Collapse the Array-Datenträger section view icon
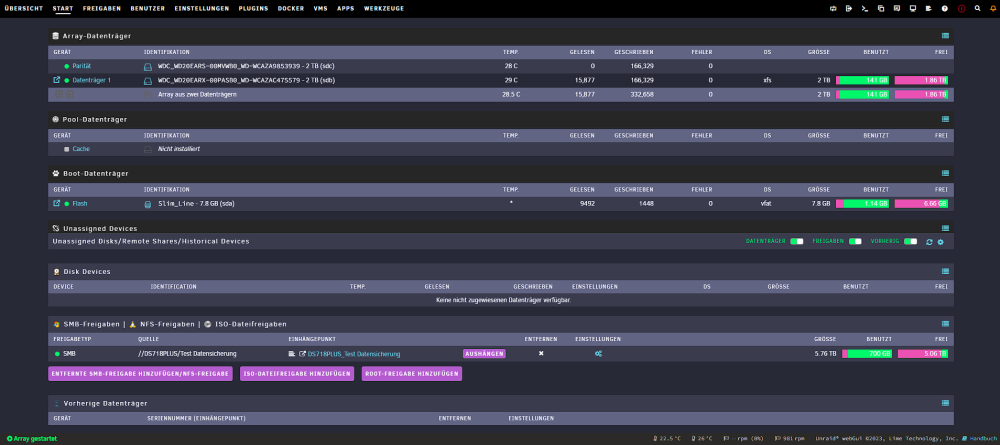 945,36
